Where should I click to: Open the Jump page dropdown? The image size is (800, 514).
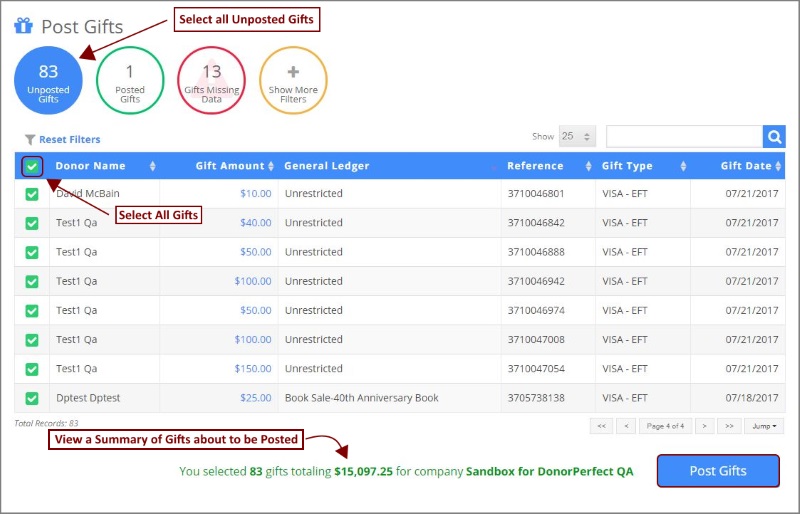tap(764, 426)
